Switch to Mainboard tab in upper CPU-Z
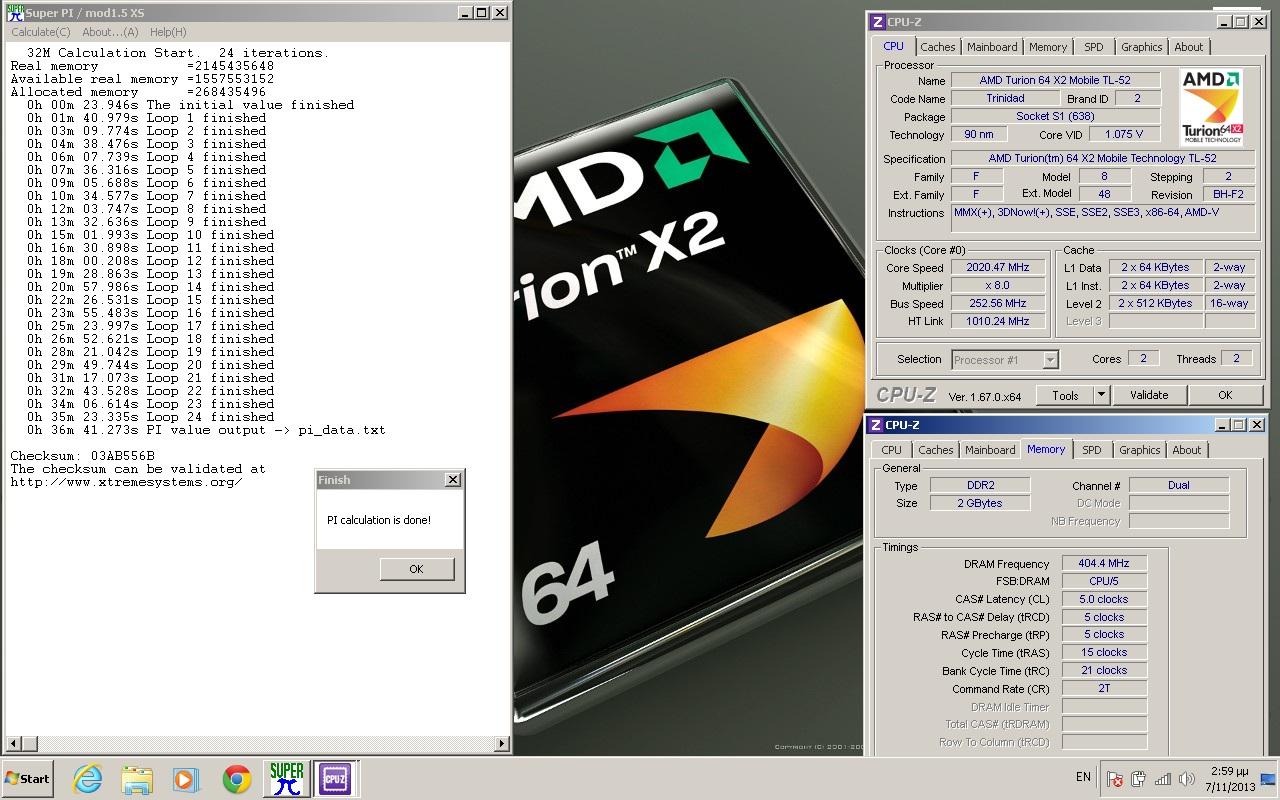1280x800 pixels. (x=992, y=47)
